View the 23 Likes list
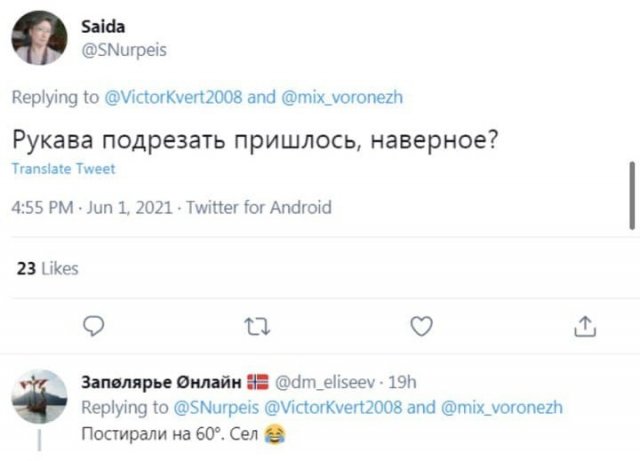640x461 pixels. point(48,268)
